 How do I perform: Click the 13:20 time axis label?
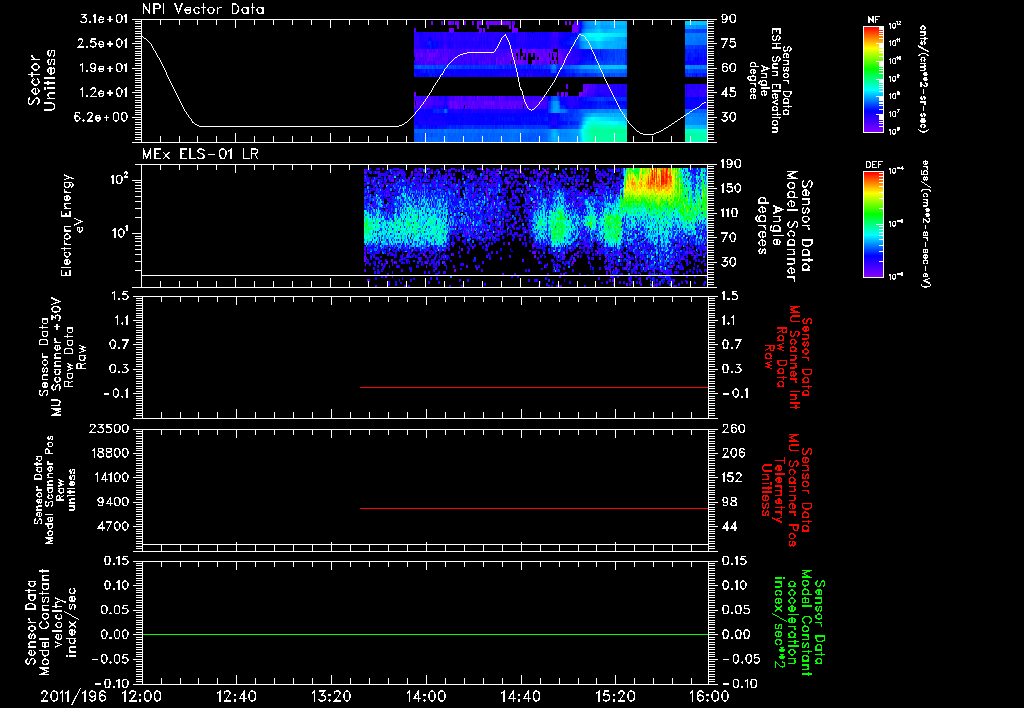click(x=331, y=696)
